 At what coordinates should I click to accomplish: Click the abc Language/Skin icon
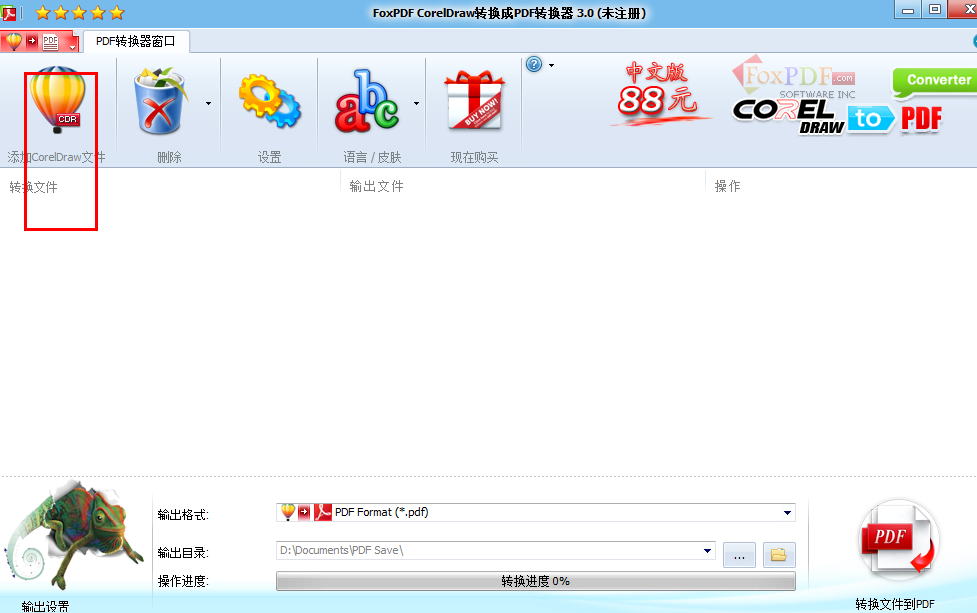pyautogui.click(x=367, y=101)
